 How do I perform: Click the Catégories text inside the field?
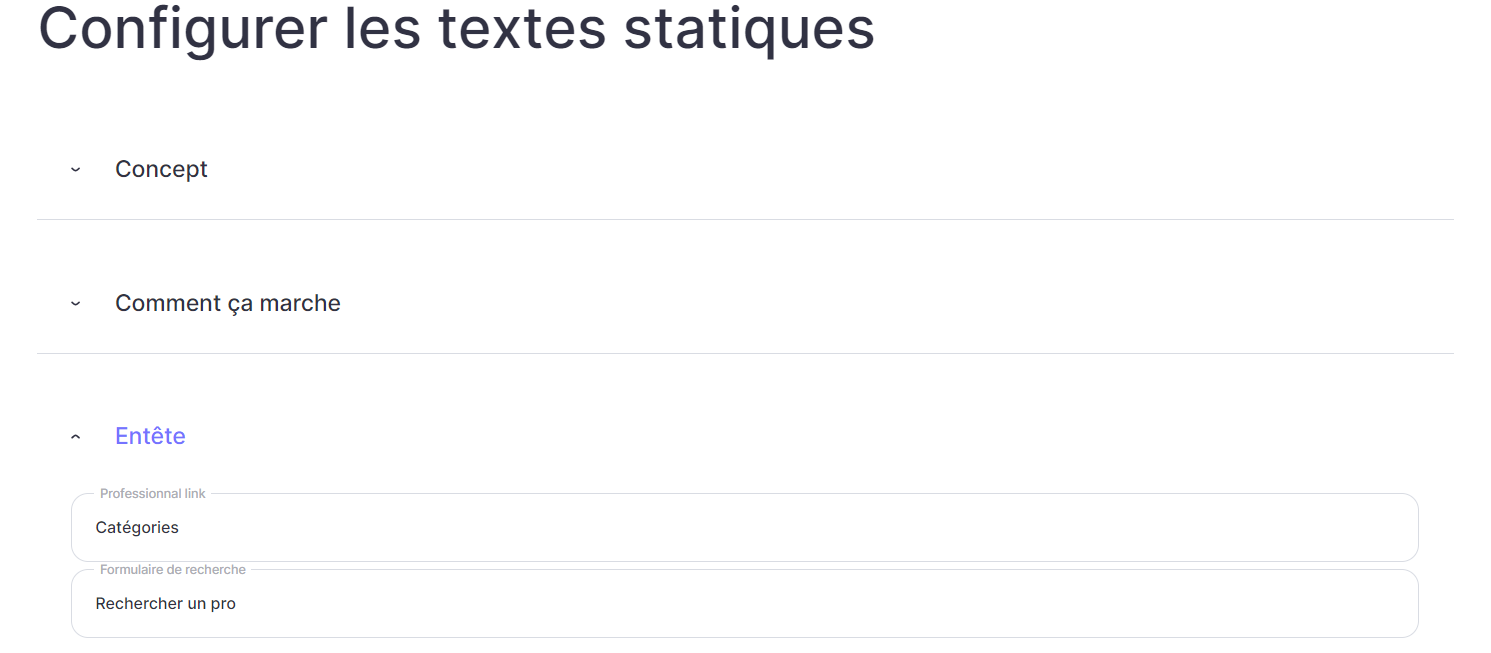click(137, 527)
